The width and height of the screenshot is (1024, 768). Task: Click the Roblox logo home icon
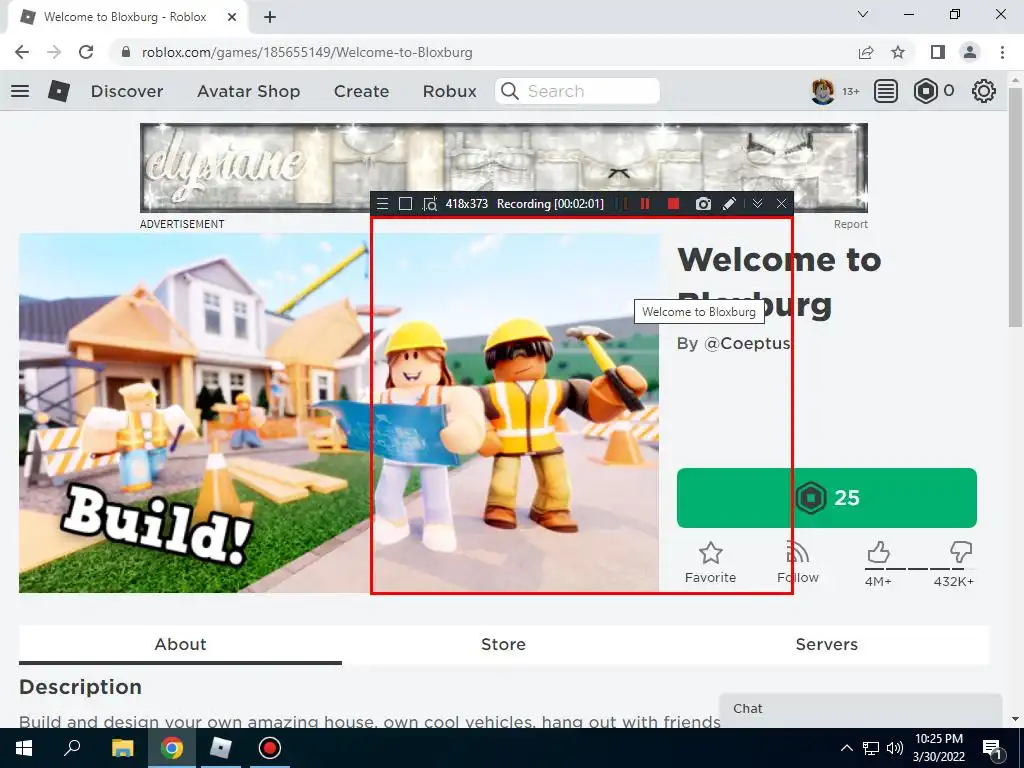[59, 91]
